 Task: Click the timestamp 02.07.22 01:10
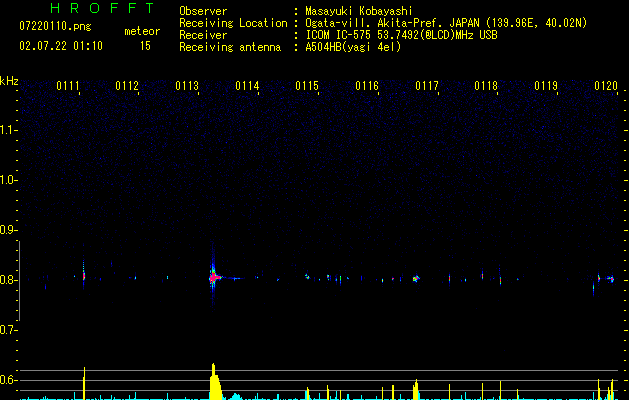[x=61, y=46]
